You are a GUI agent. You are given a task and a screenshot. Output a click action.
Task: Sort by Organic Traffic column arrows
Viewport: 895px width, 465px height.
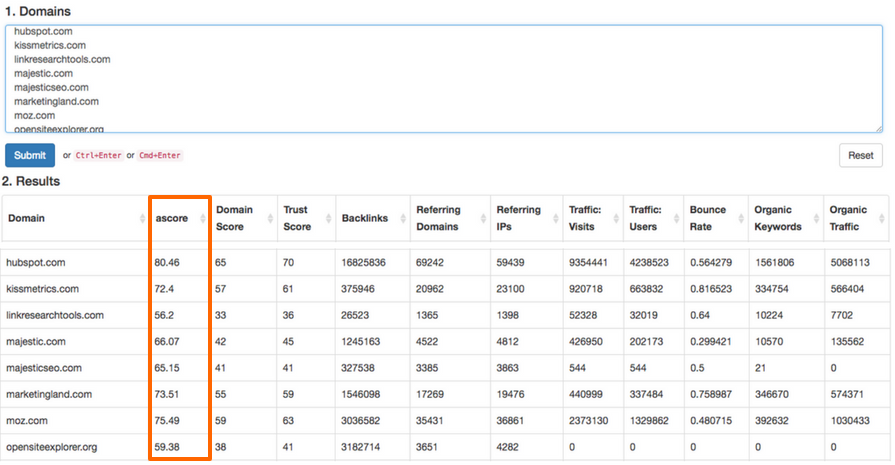pos(882,218)
